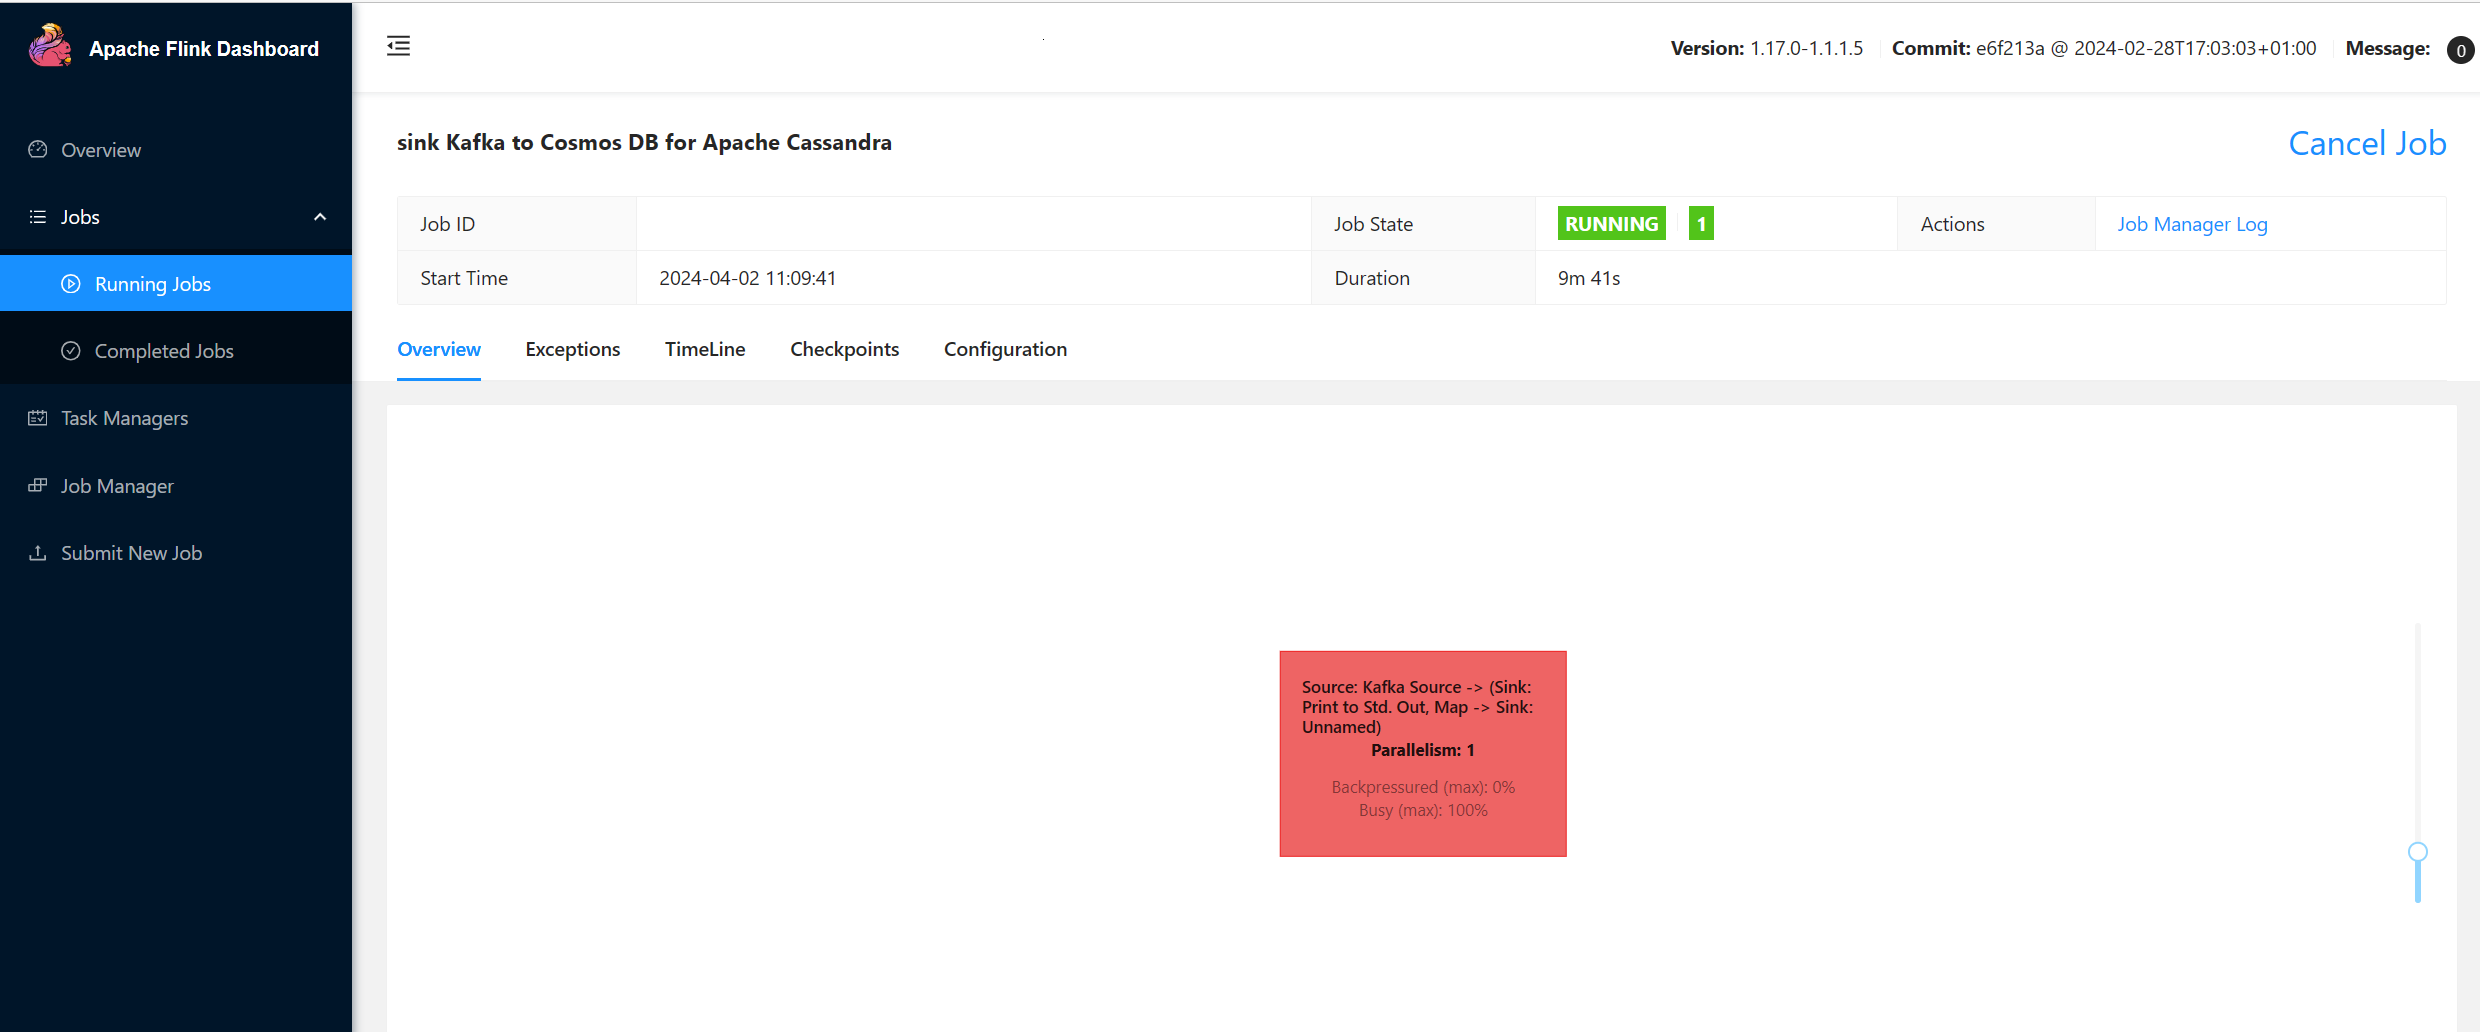Viewport: 2480px width, 1032px height.
Task: Click the Apache Flink squirrel logo
Action: (x=50, y=46)
